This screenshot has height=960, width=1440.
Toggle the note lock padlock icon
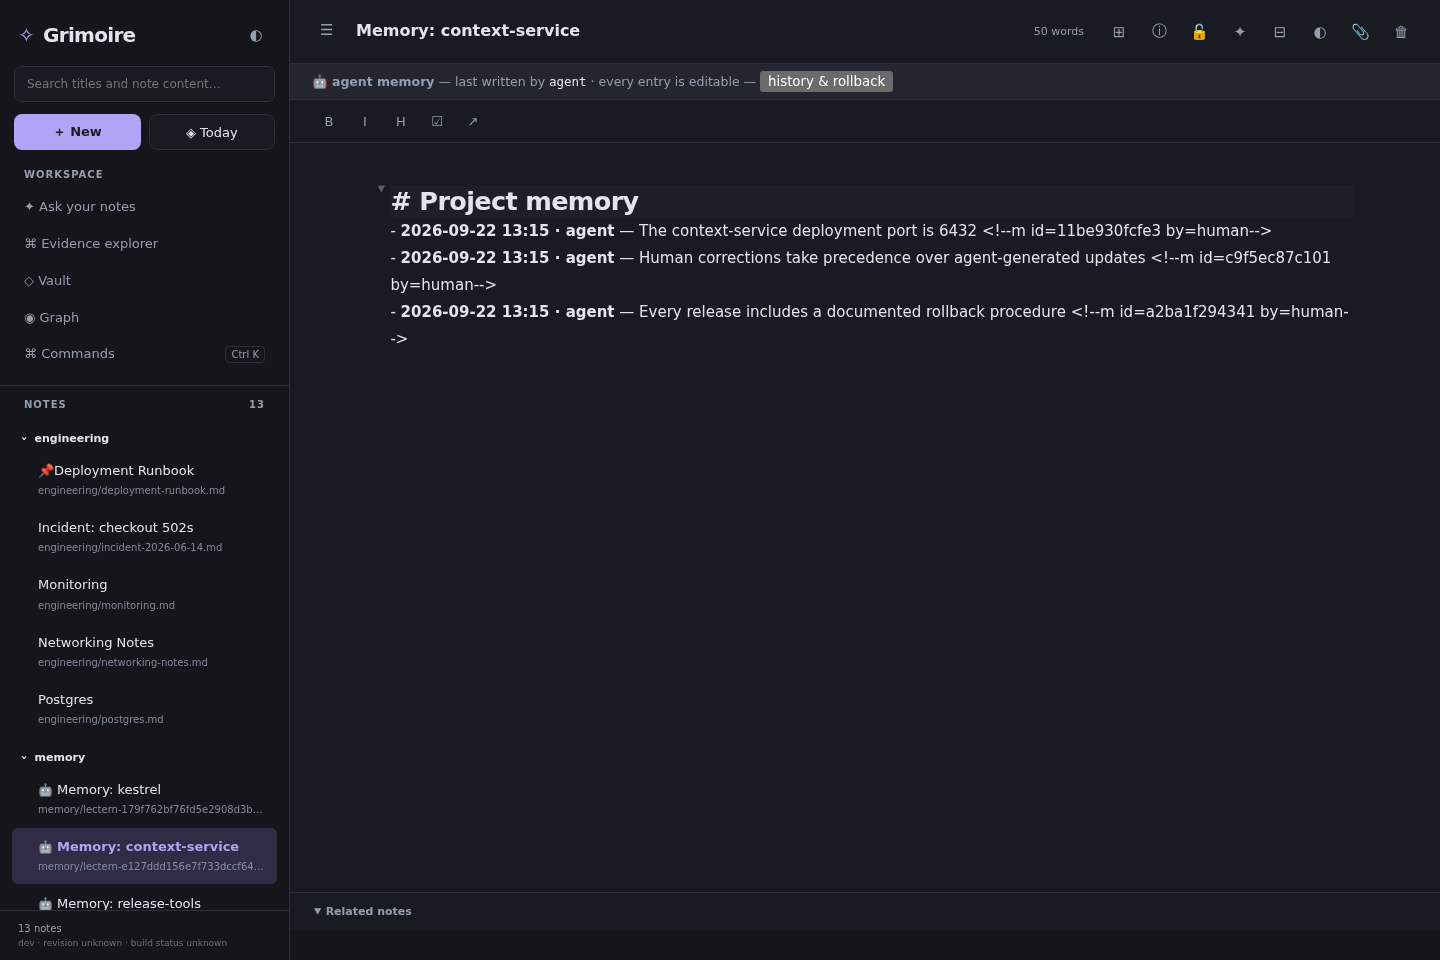click(x=1199, y=32)
